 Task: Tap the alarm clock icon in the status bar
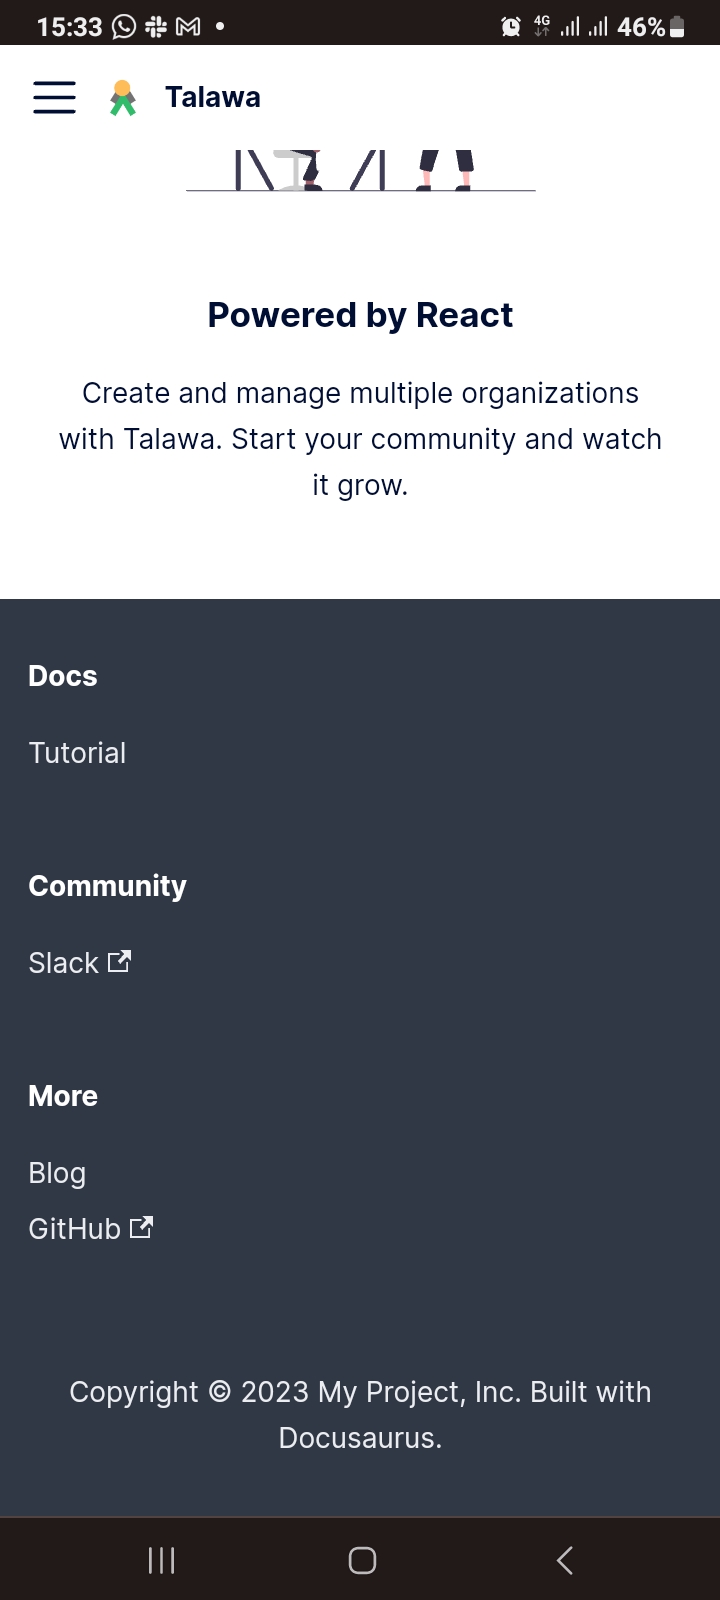510,26
